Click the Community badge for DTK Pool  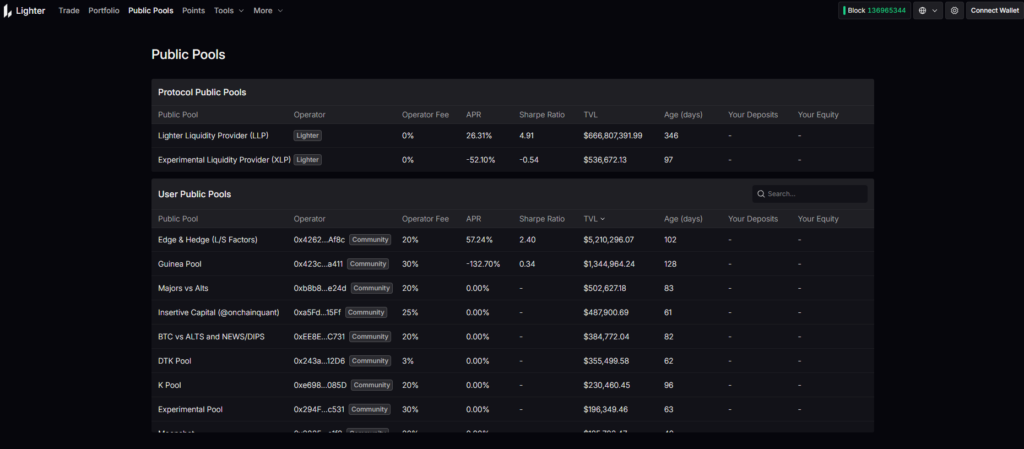pos(370,361)
